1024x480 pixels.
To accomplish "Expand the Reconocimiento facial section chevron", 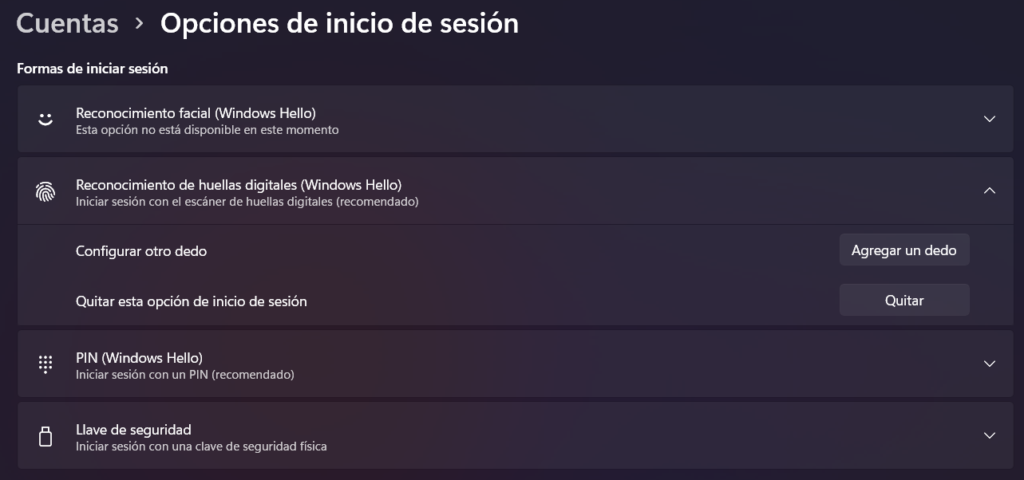I will 989,119.
